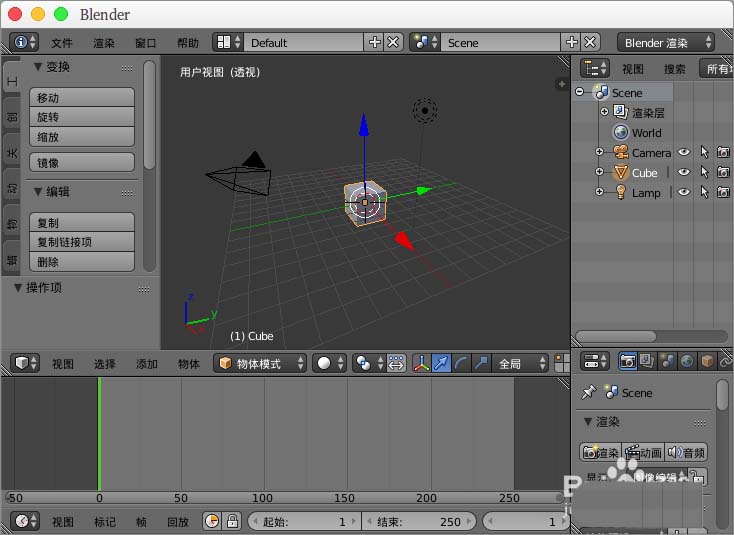Select the scale manipulator icon
Screen dimensions: 734x535
(481, 363)
